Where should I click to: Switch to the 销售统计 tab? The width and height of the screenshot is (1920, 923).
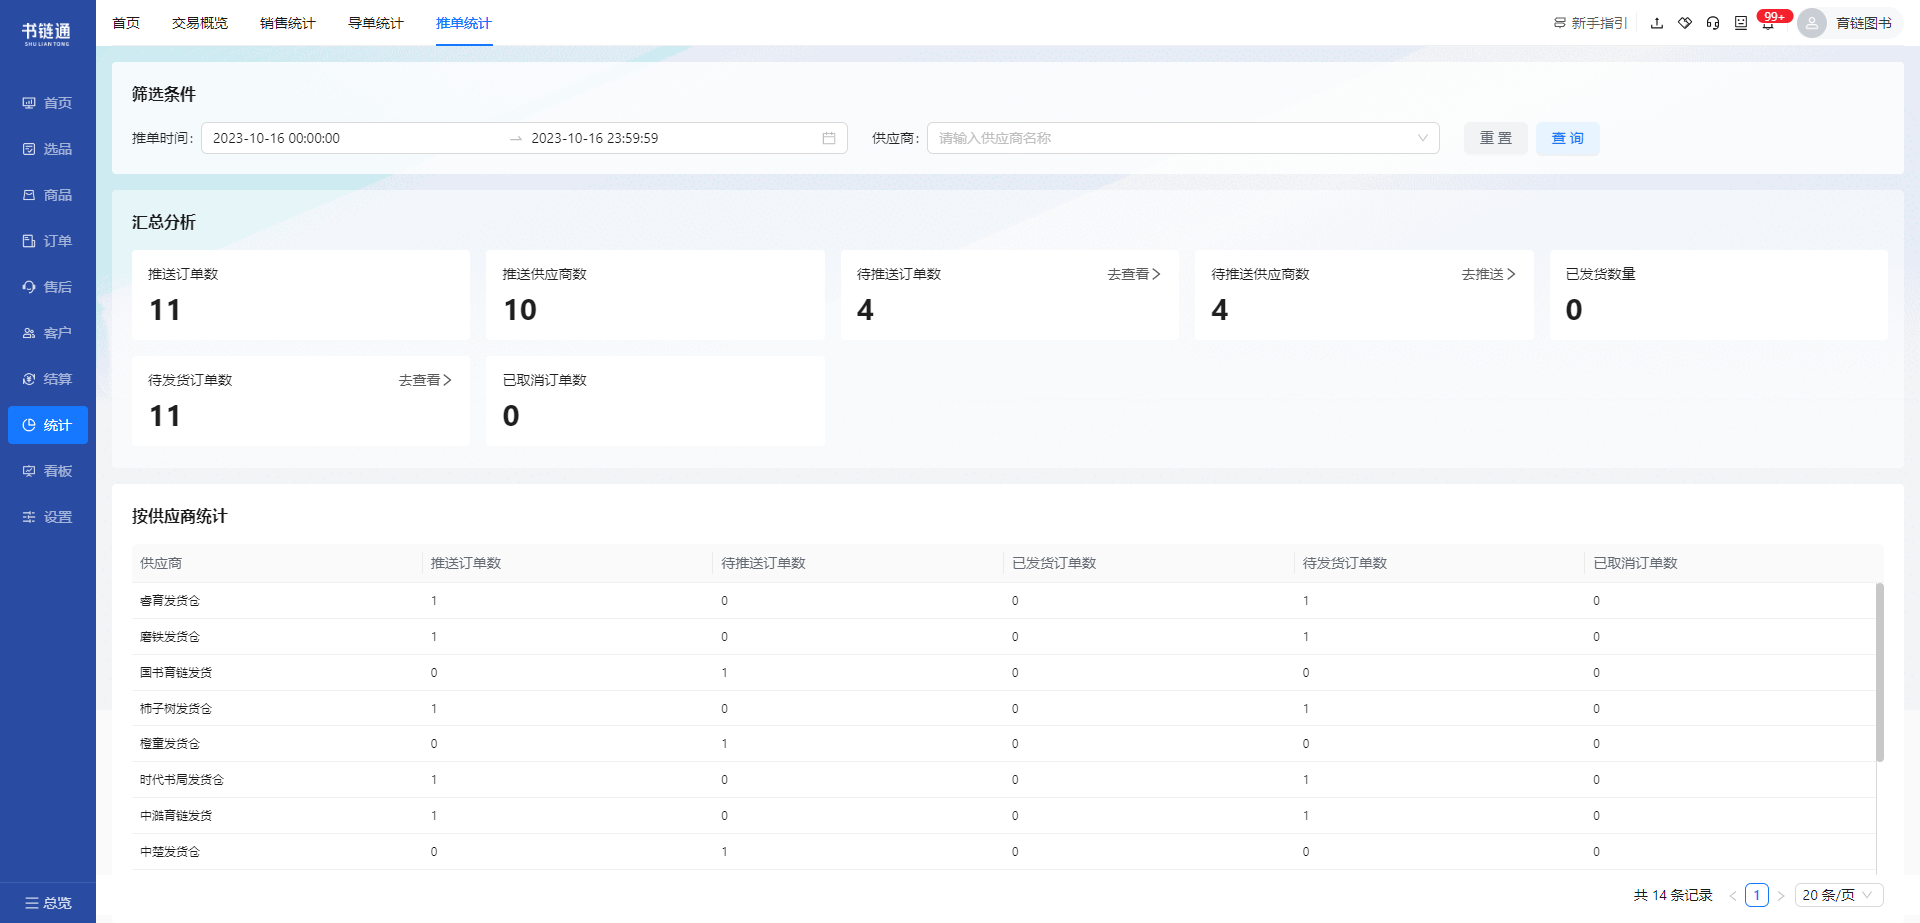(288, 23)
